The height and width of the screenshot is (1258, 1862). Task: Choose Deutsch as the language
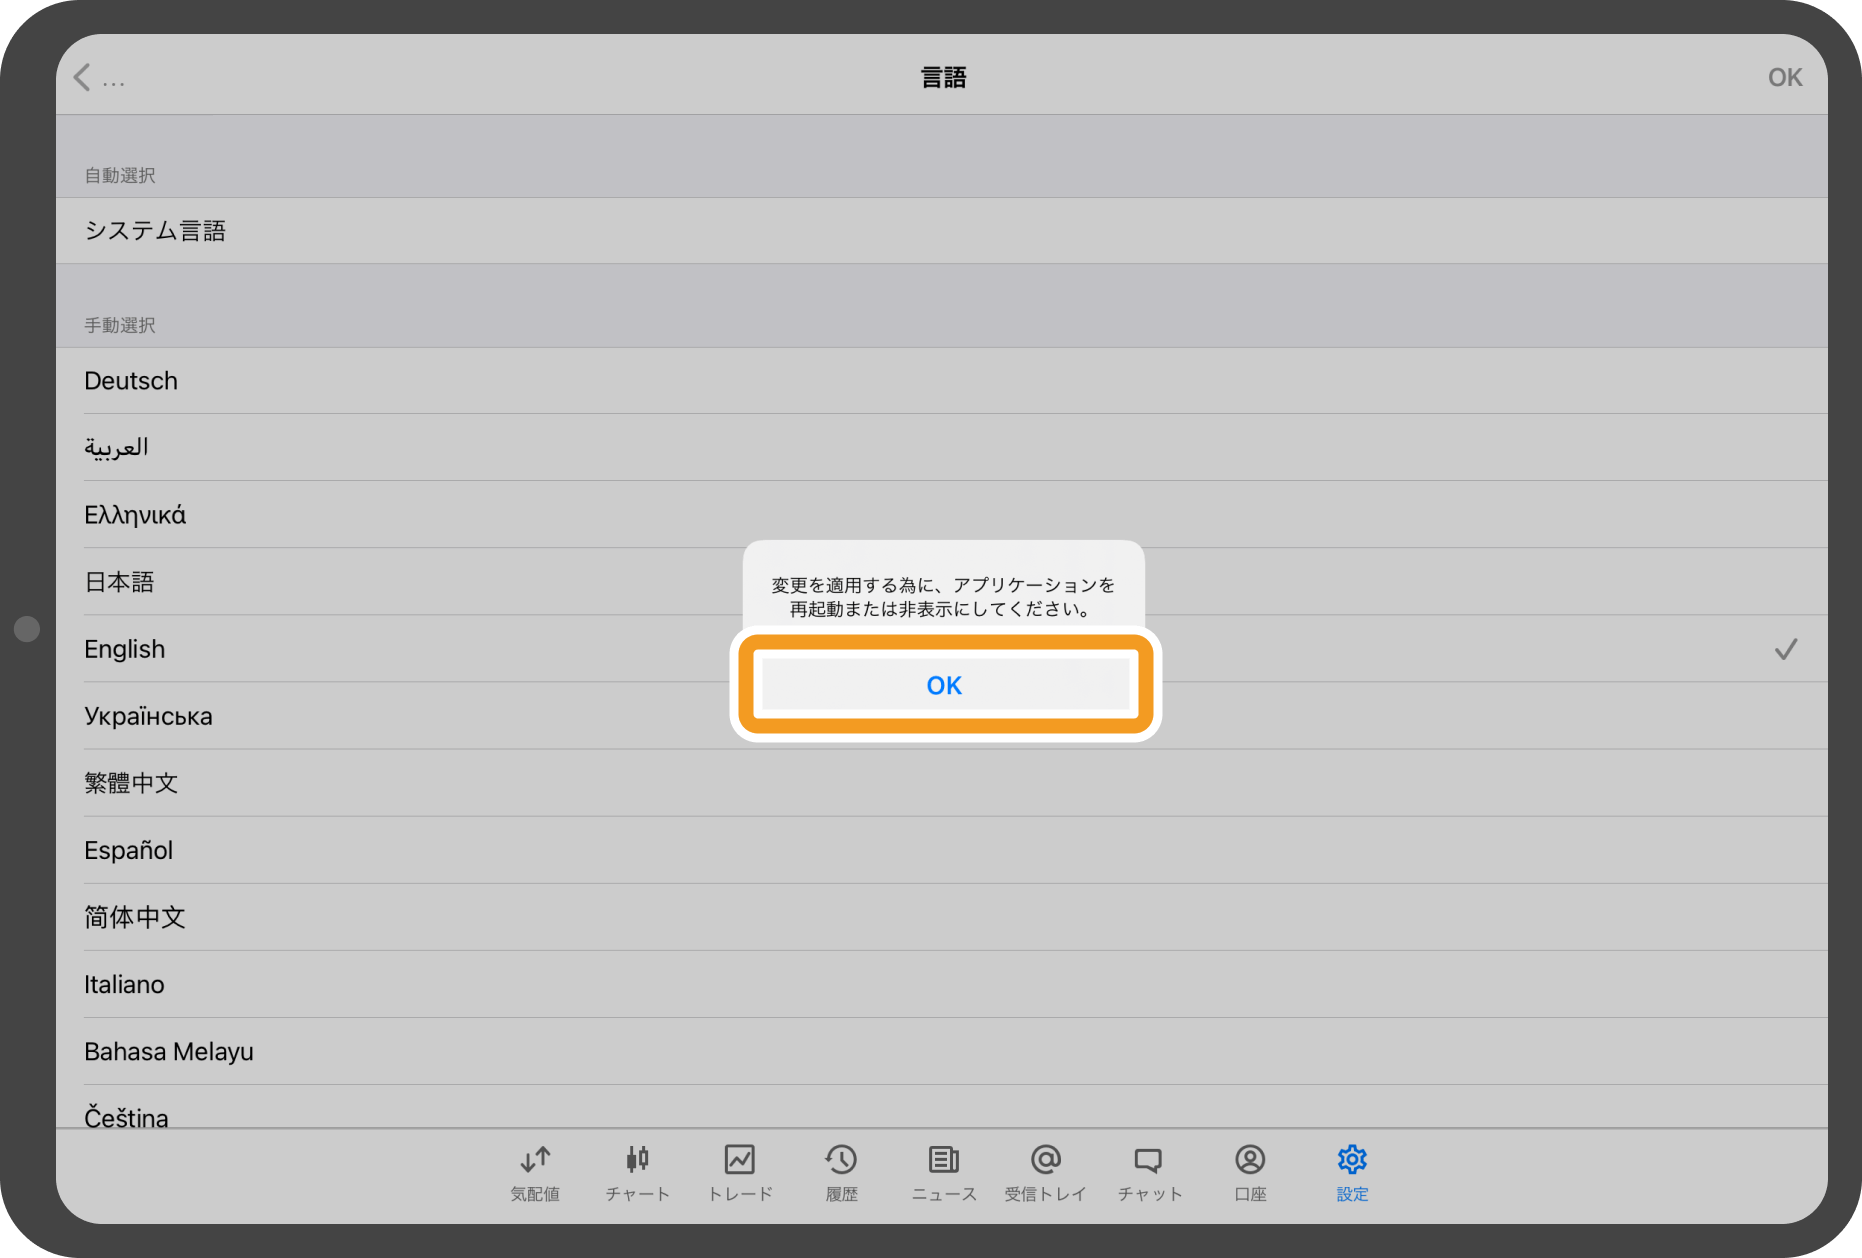pyautogui.click(x=131, y=381)
